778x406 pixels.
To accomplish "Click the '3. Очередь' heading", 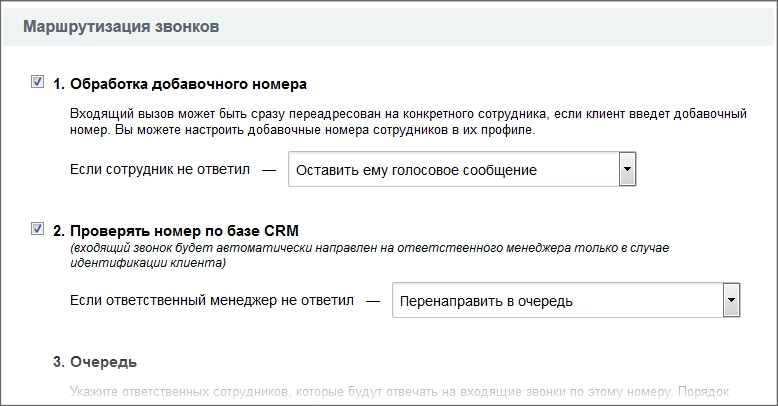I will pyautogui.click(x=95, y=362).
